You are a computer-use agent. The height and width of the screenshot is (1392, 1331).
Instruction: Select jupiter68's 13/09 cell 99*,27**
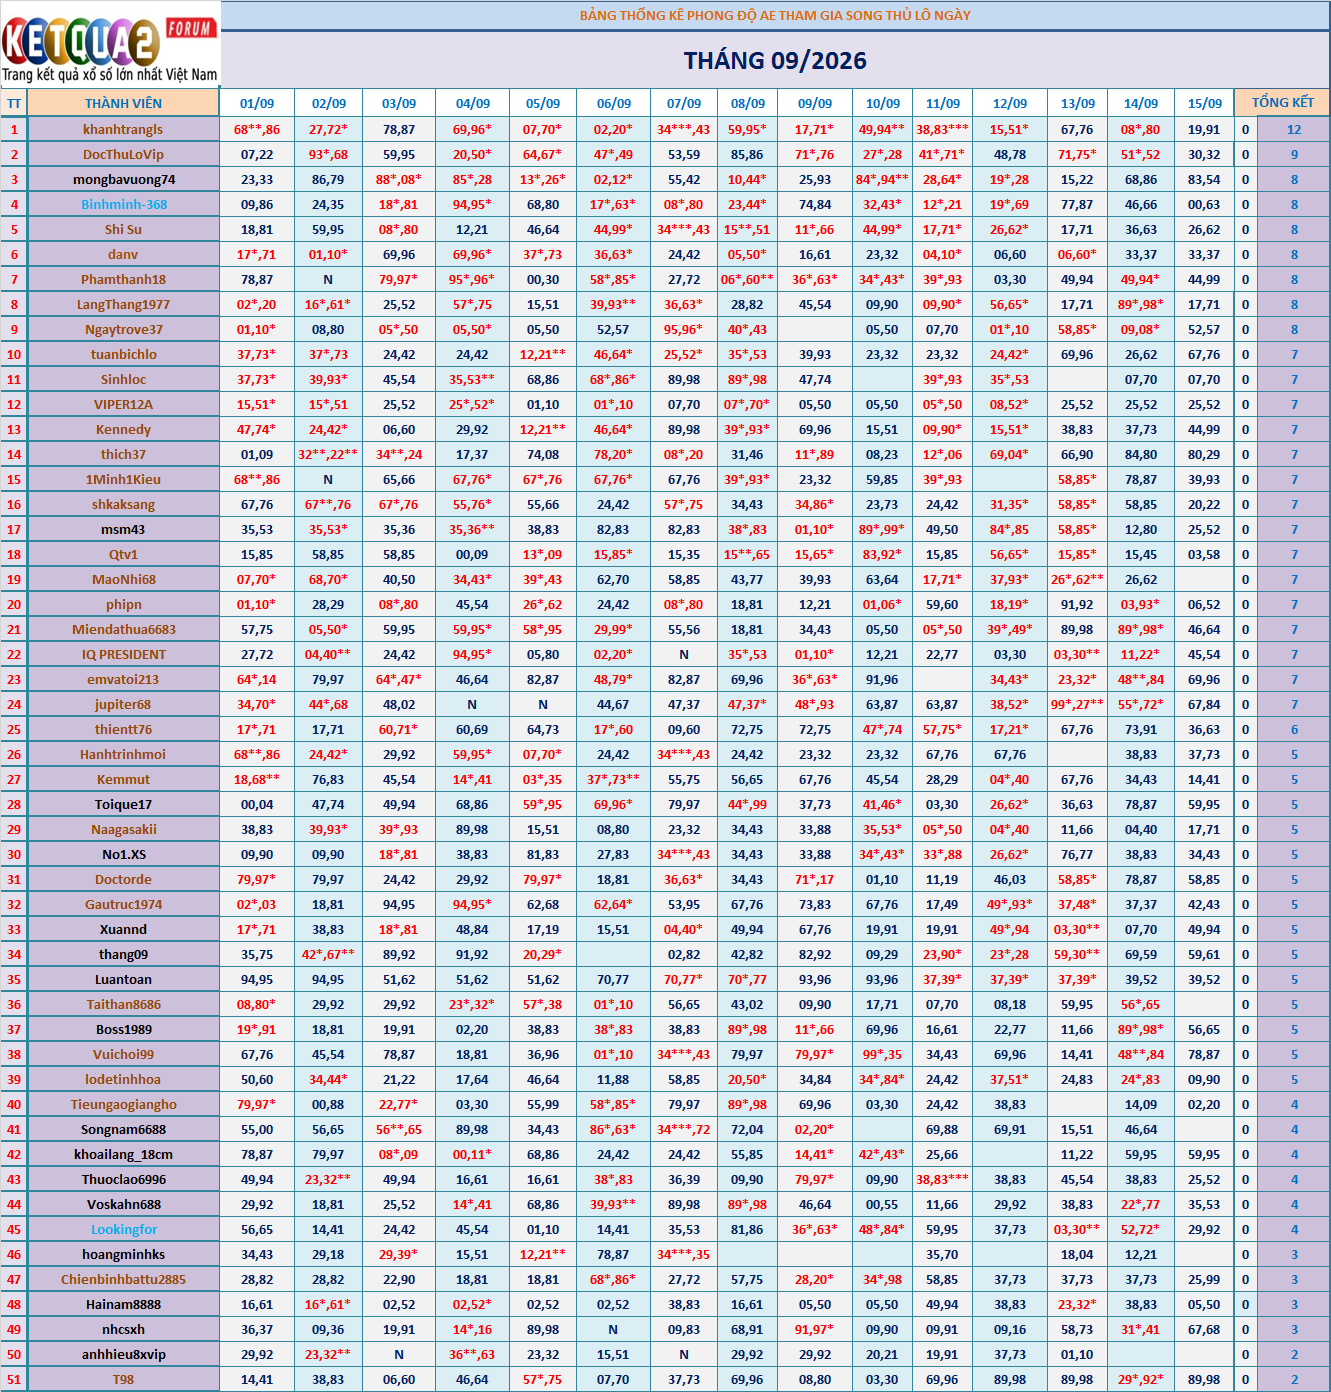(1077, 704)
